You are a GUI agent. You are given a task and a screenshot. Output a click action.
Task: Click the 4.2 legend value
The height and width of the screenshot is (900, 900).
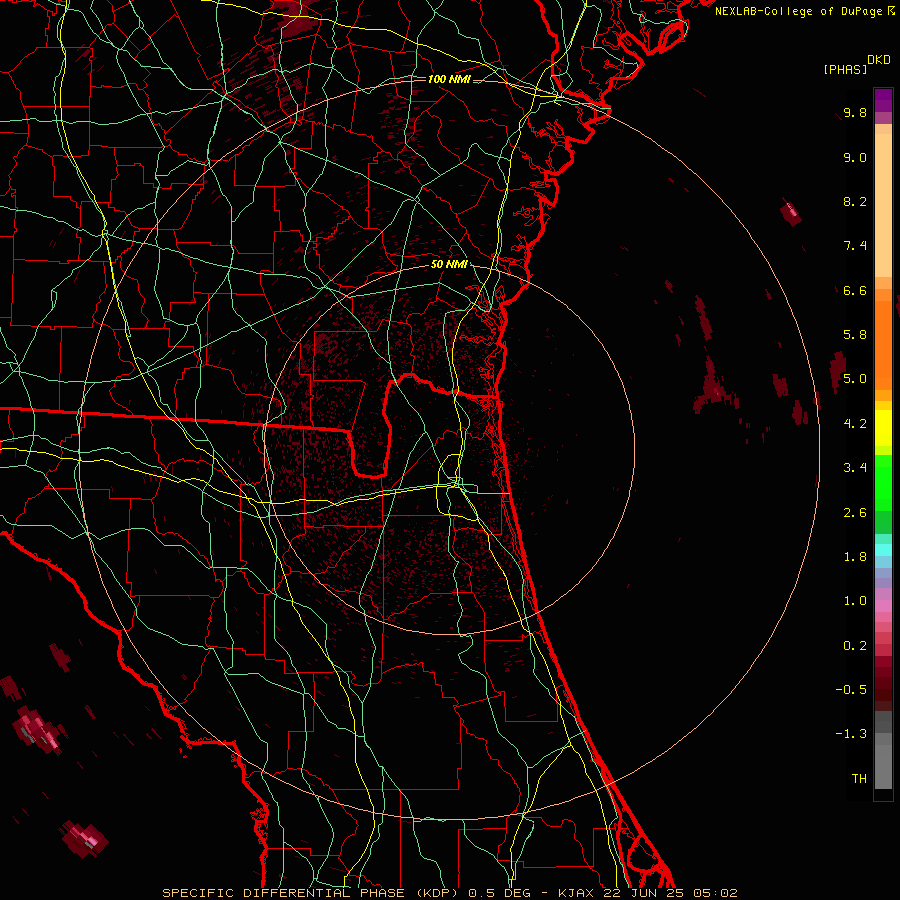(855, 424)
